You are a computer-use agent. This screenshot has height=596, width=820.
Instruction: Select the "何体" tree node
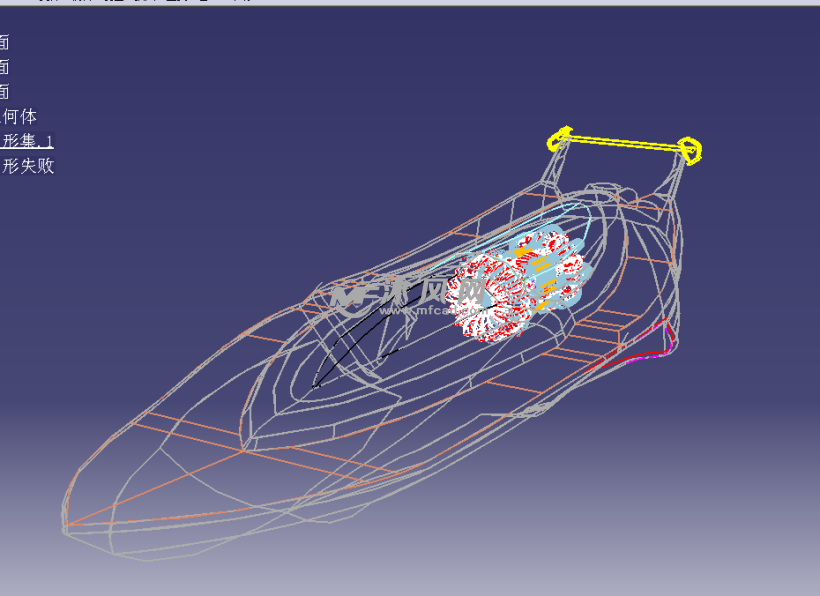[19, 117]
